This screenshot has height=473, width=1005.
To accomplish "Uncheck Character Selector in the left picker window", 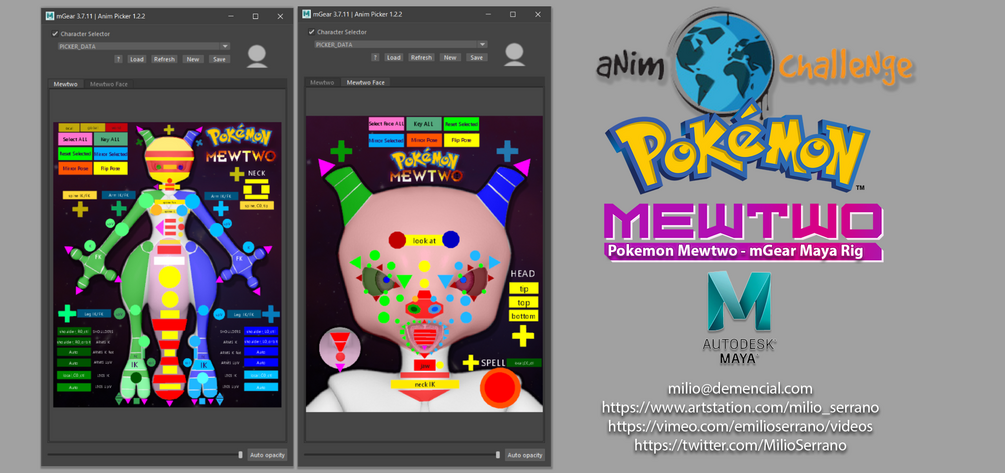I will click(x=54, y=34).
